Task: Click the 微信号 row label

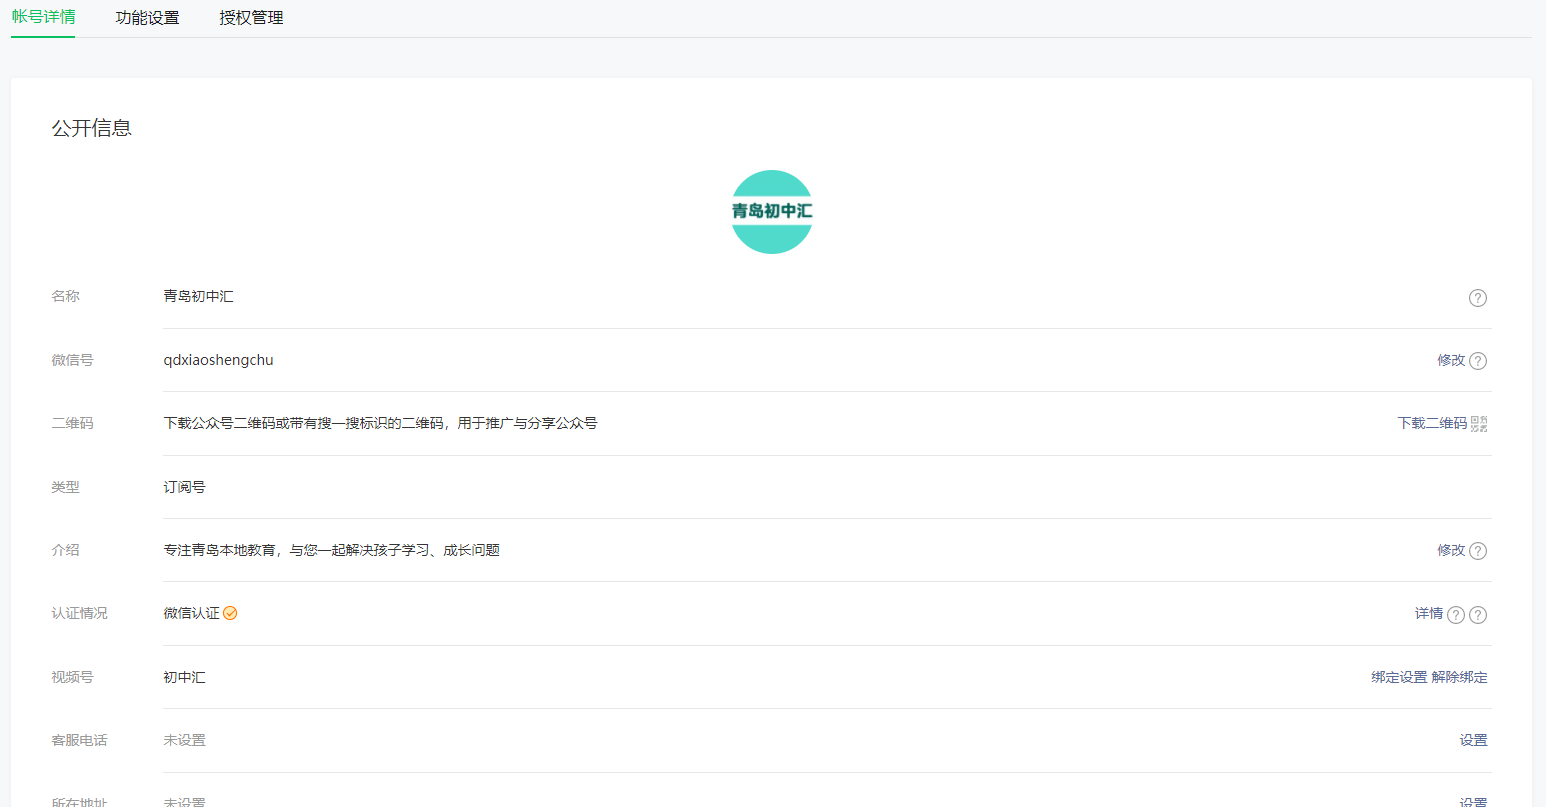Action: [x=72, y=360]
